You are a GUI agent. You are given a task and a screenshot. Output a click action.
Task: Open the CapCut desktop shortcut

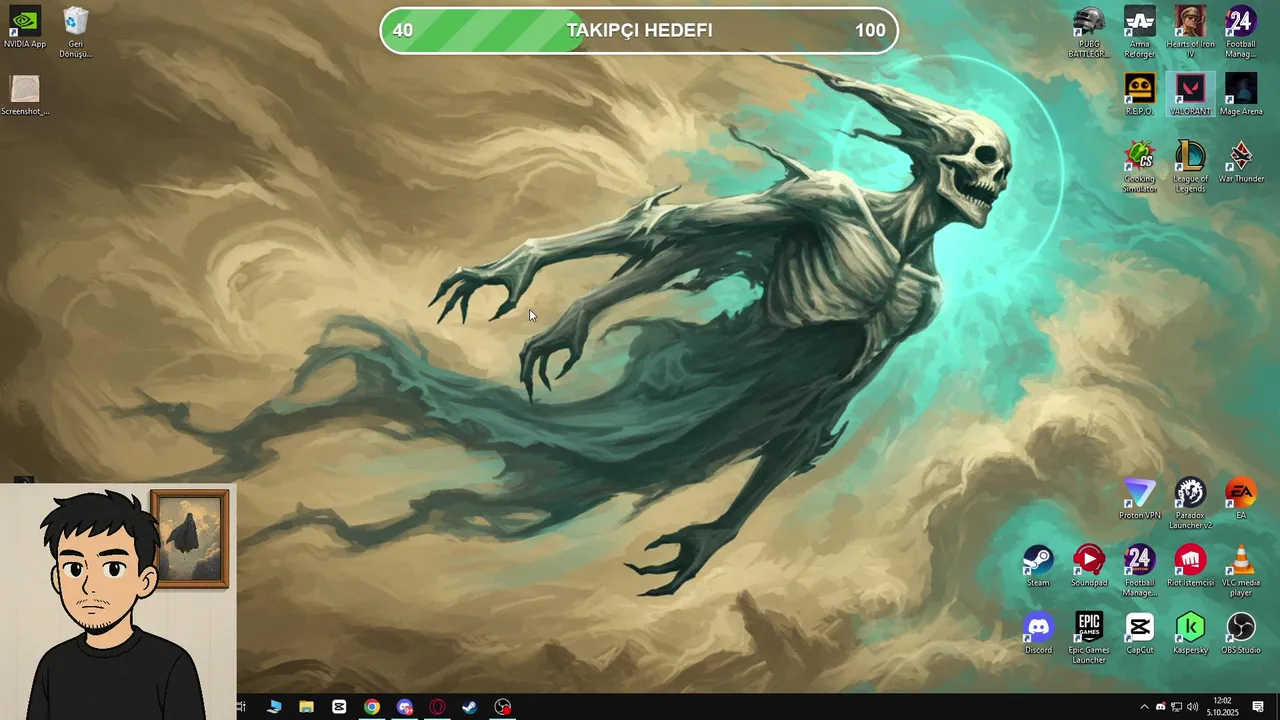(1140, 633)
